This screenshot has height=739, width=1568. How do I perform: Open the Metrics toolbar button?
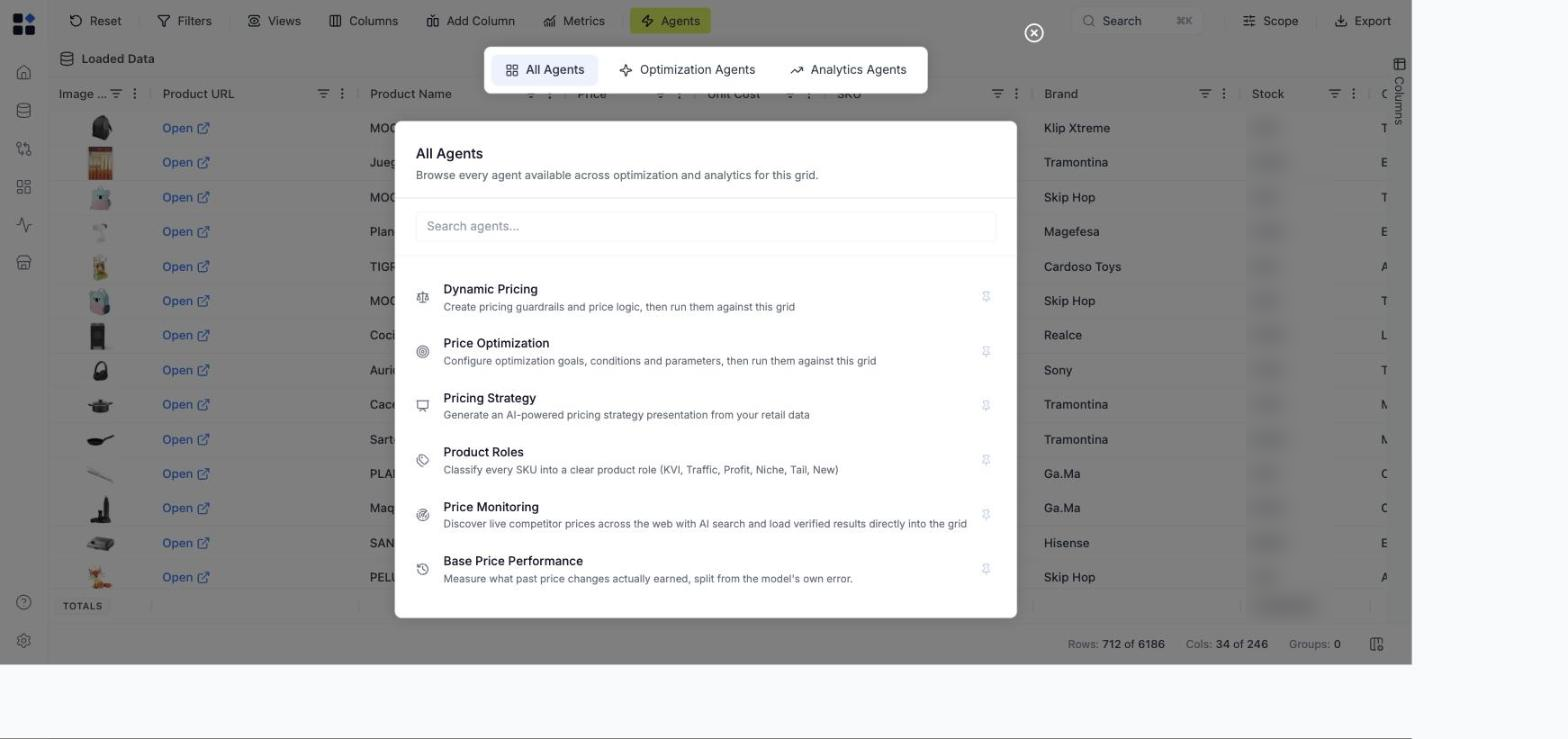(x=574, y=21)
